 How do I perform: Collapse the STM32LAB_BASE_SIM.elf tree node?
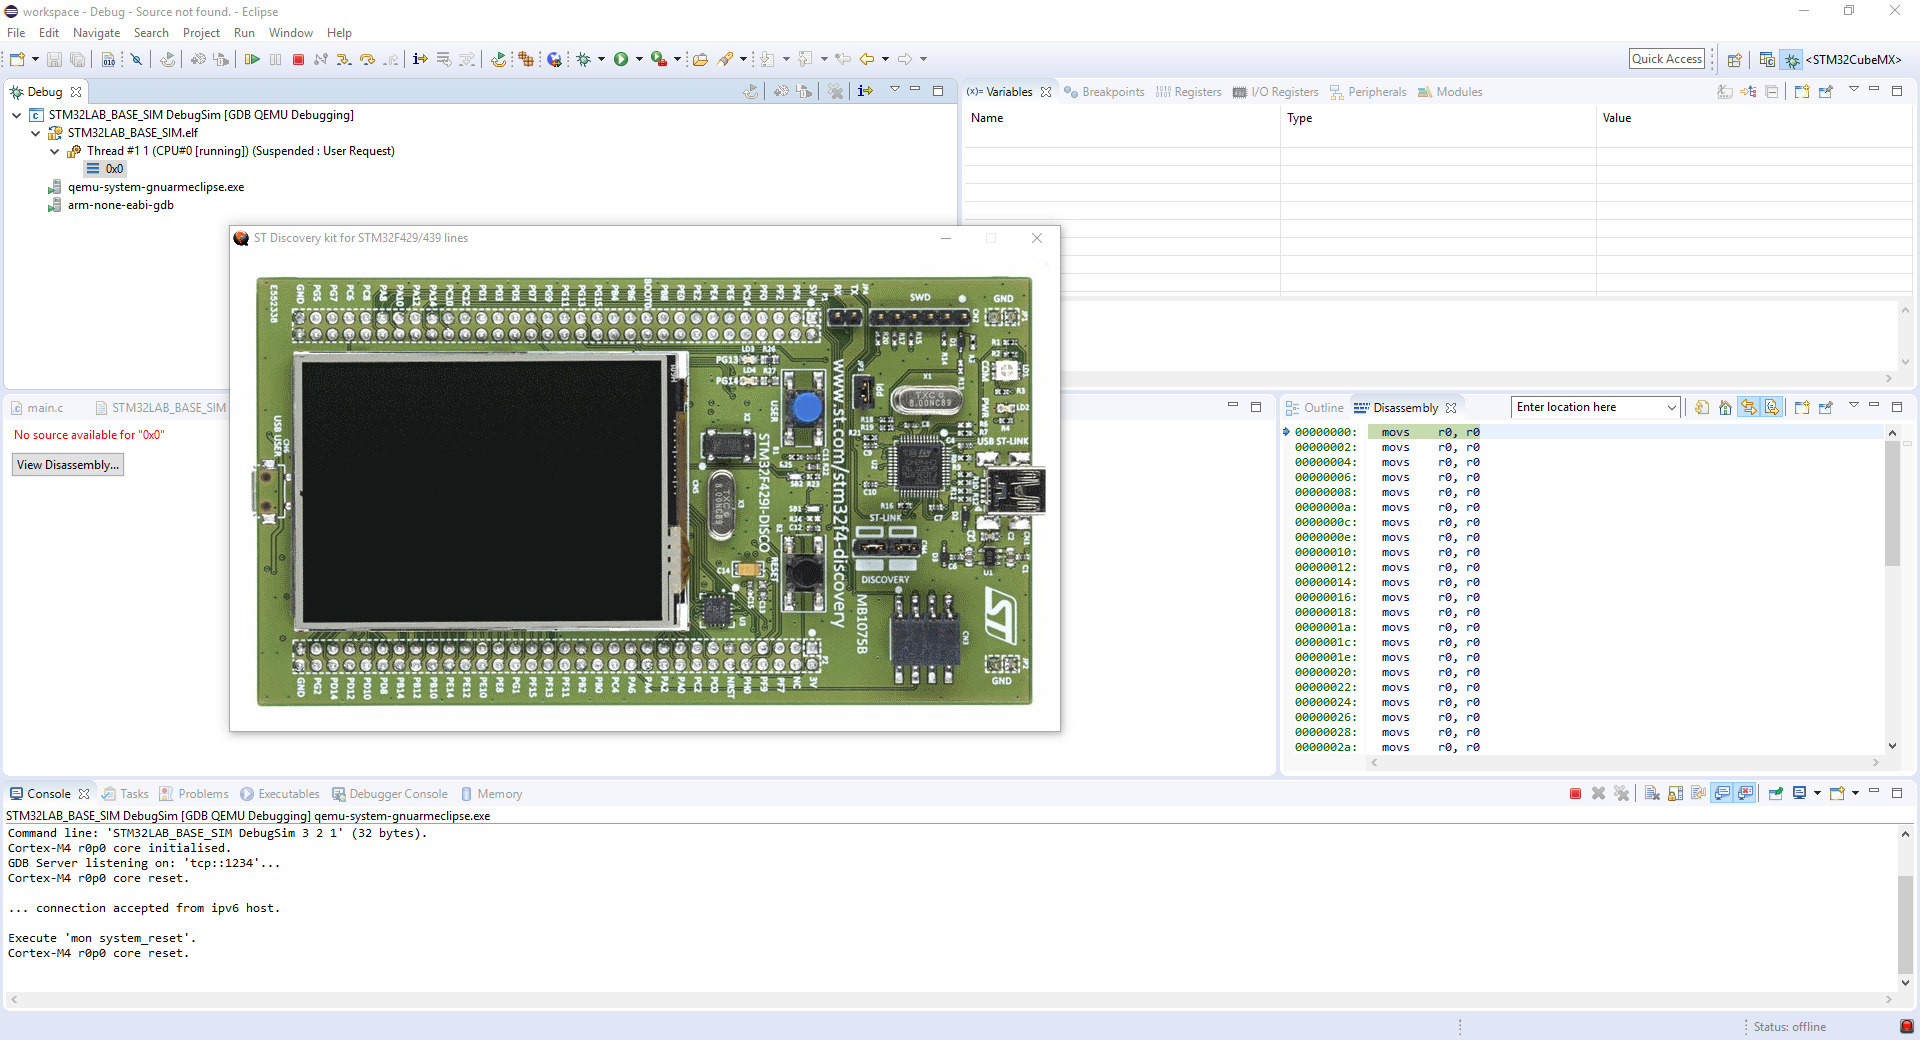coord(36,133)
